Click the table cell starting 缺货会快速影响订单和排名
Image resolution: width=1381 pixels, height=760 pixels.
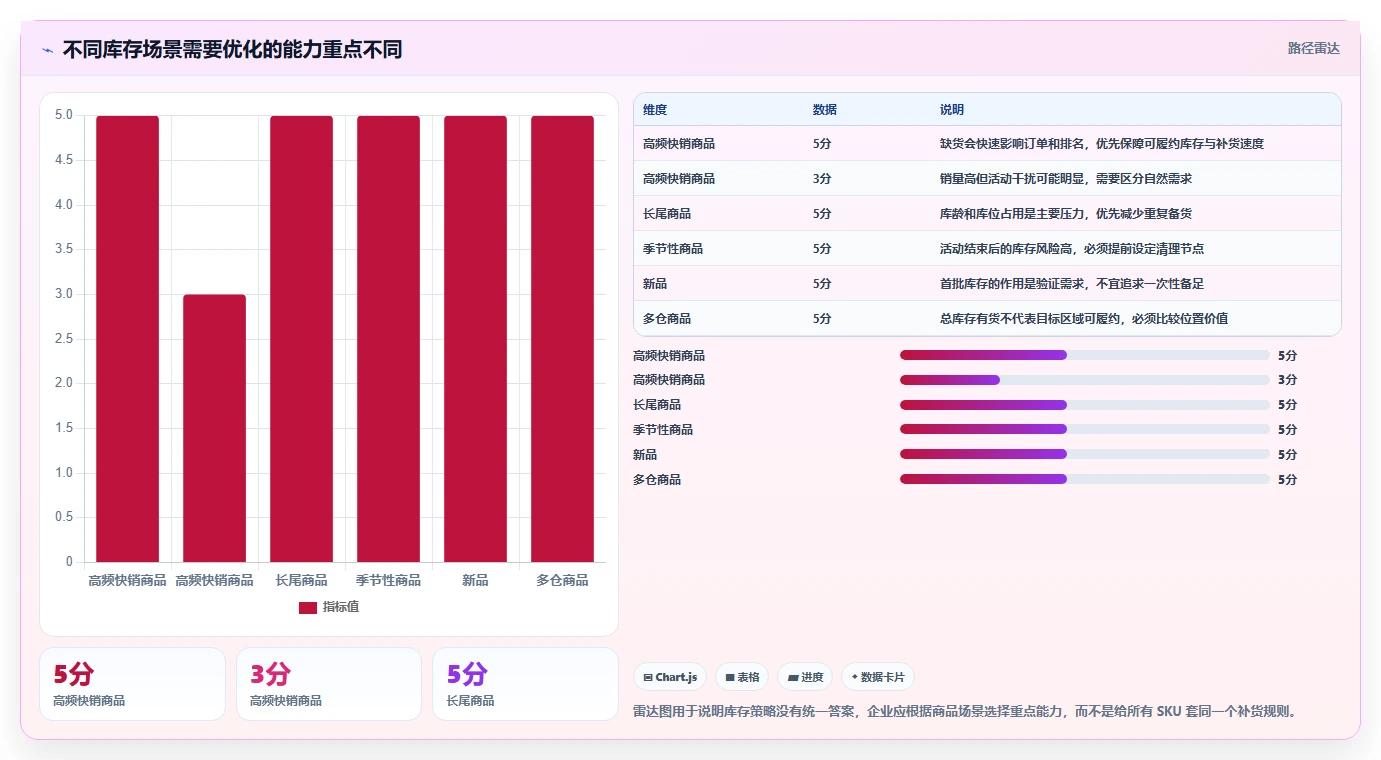pos(1102,144)
